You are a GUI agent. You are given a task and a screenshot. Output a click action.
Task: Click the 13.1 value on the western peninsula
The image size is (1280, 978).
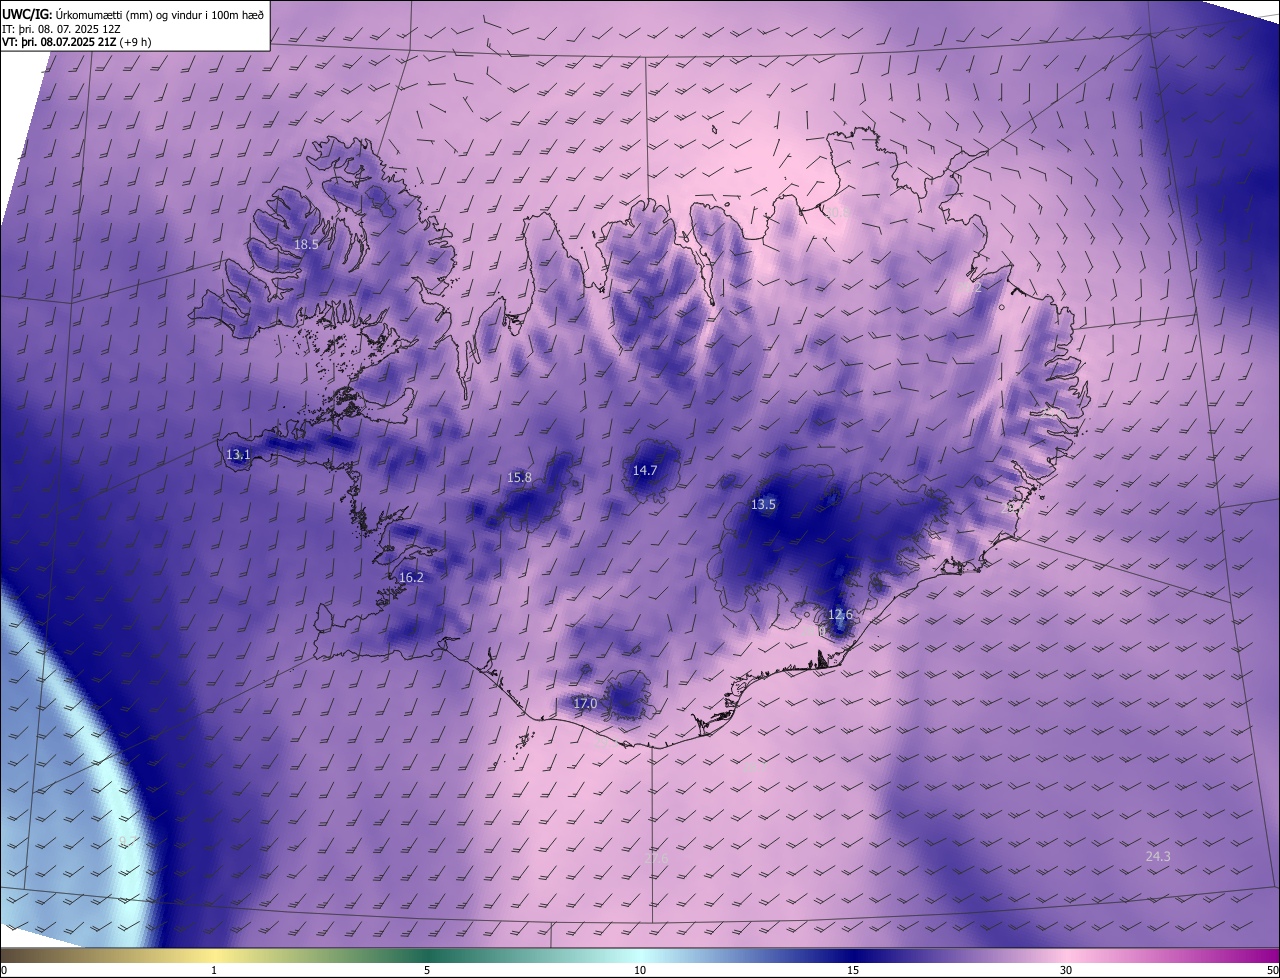point(238,455)
